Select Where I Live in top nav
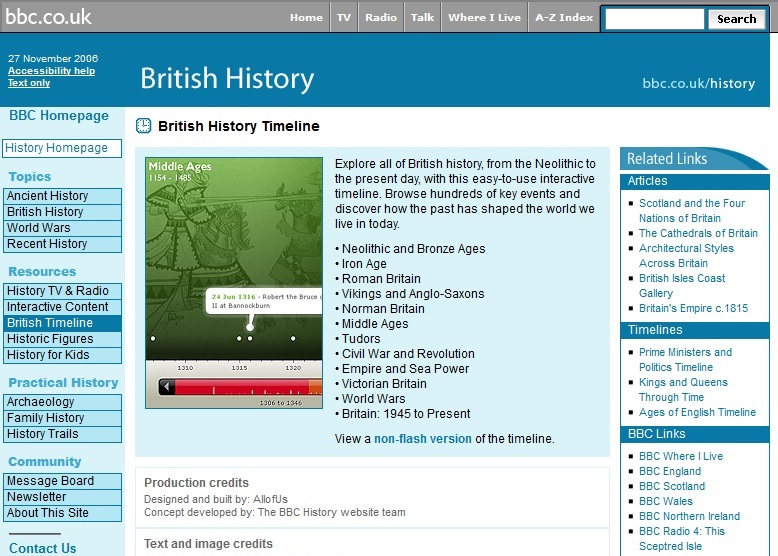The image size is (778, 556). [x=484, y=17]
